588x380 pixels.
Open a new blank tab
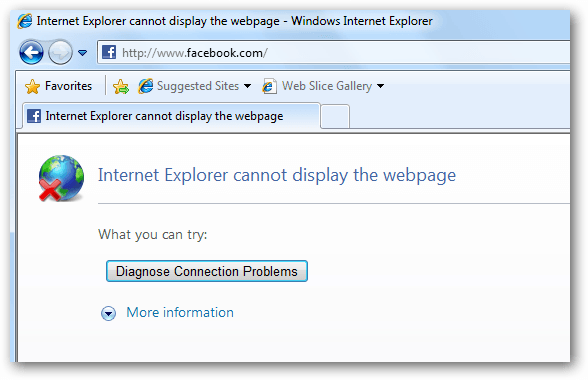(x=335, y=117)
